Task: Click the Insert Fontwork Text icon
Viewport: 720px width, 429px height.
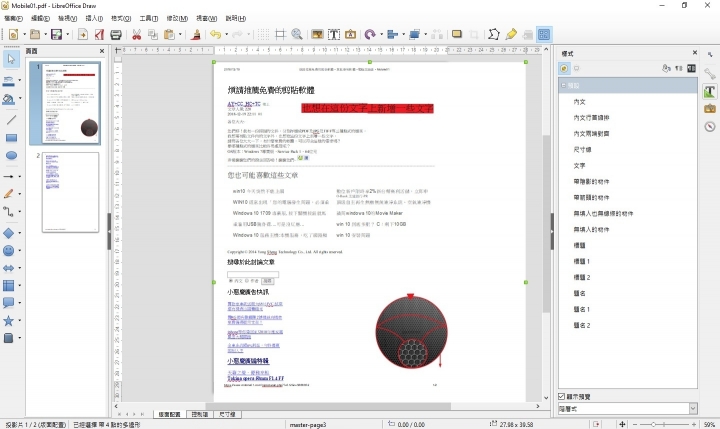Action: tap(350, 34)
